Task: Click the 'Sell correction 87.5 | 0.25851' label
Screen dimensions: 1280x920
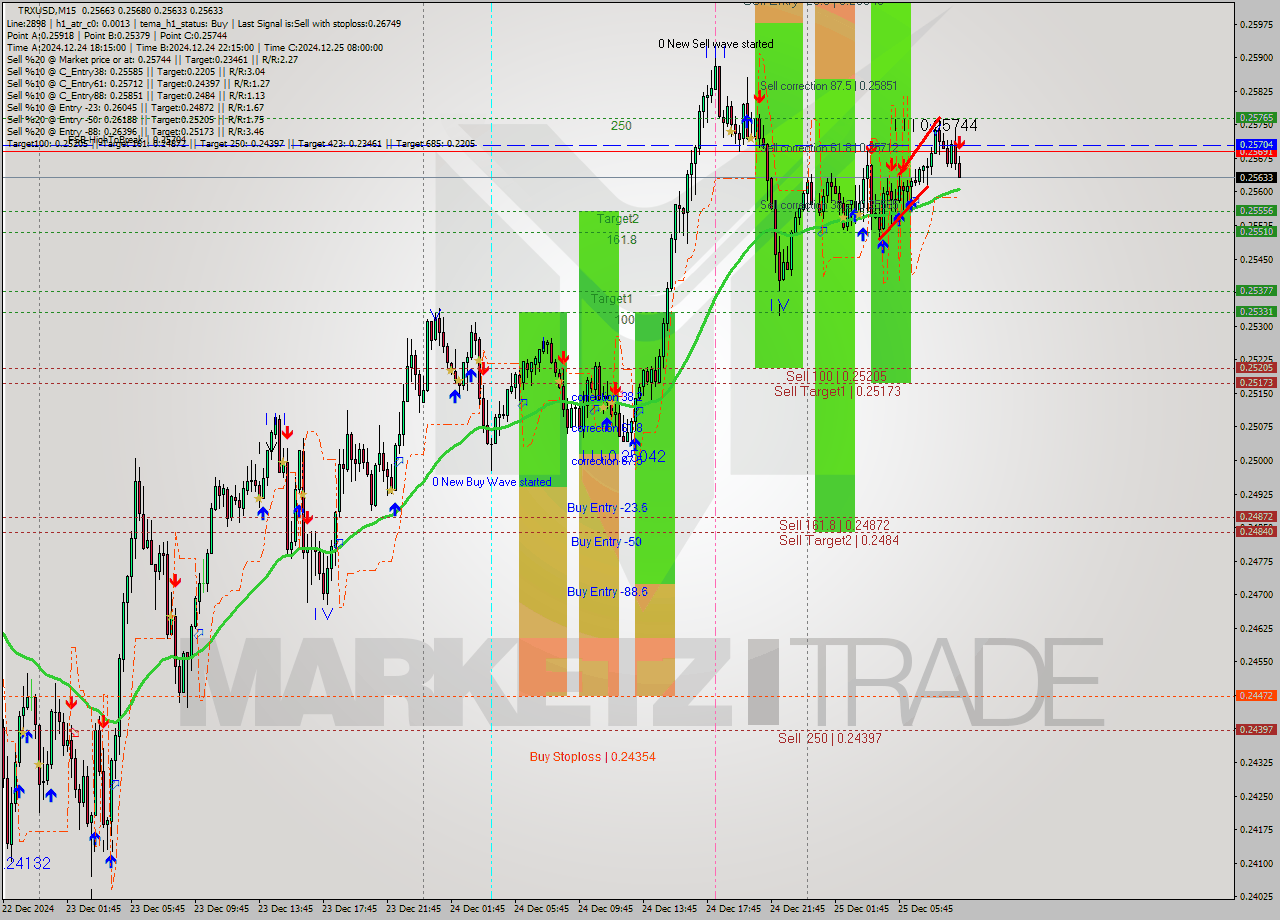Action: pos(829,86)
